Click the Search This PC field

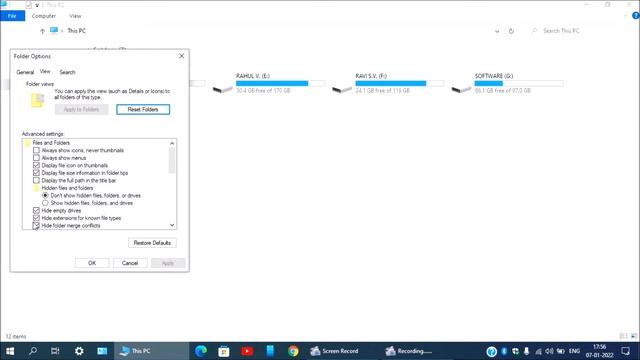561,31
